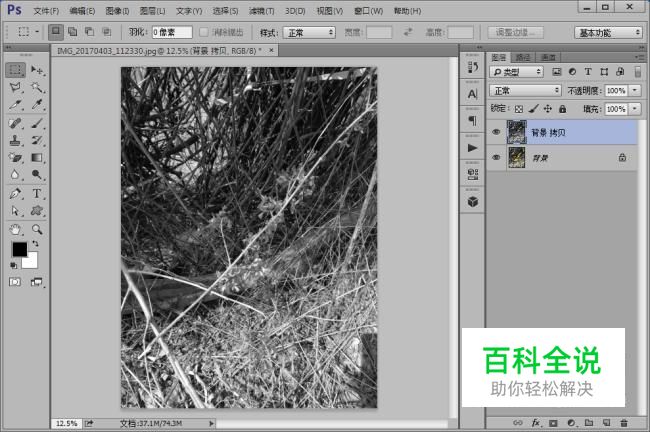
Task: Select the Blur tool
Action: pyautogui.click(x=15, y=175)
